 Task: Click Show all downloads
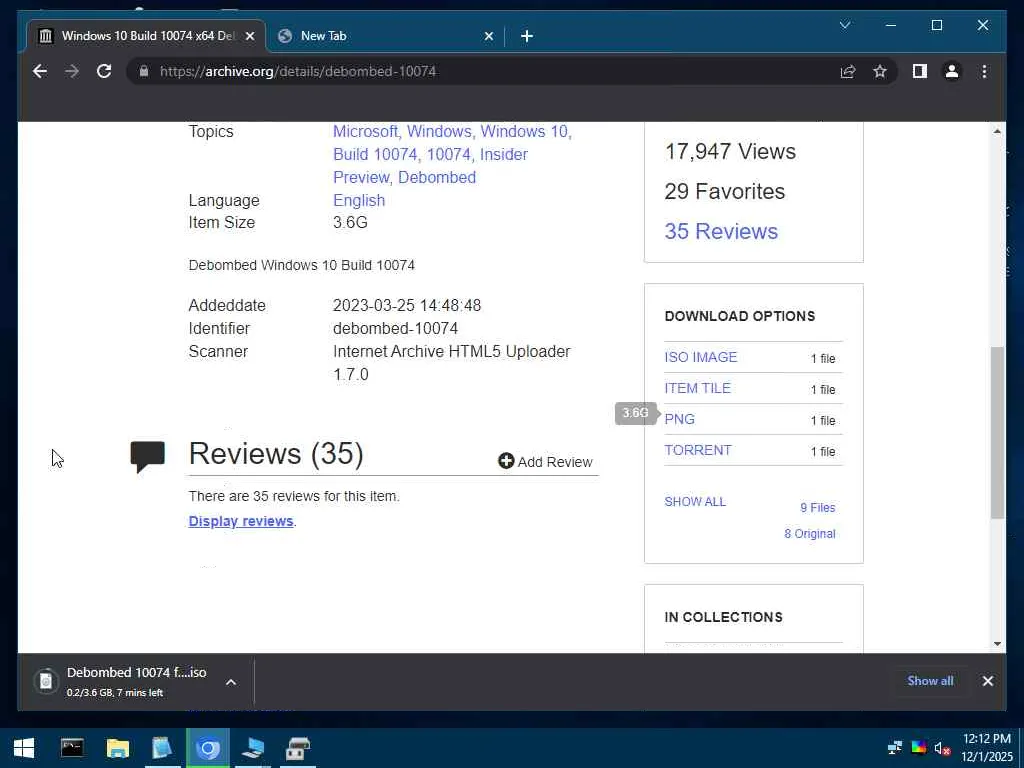coord(930,680)
